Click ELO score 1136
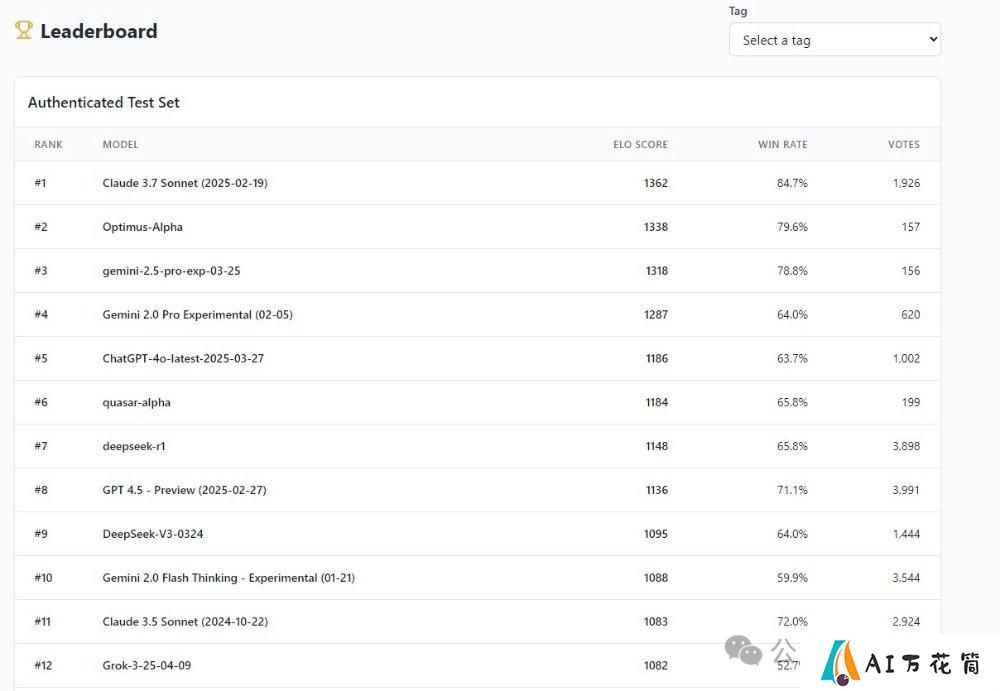 [657, 490]
